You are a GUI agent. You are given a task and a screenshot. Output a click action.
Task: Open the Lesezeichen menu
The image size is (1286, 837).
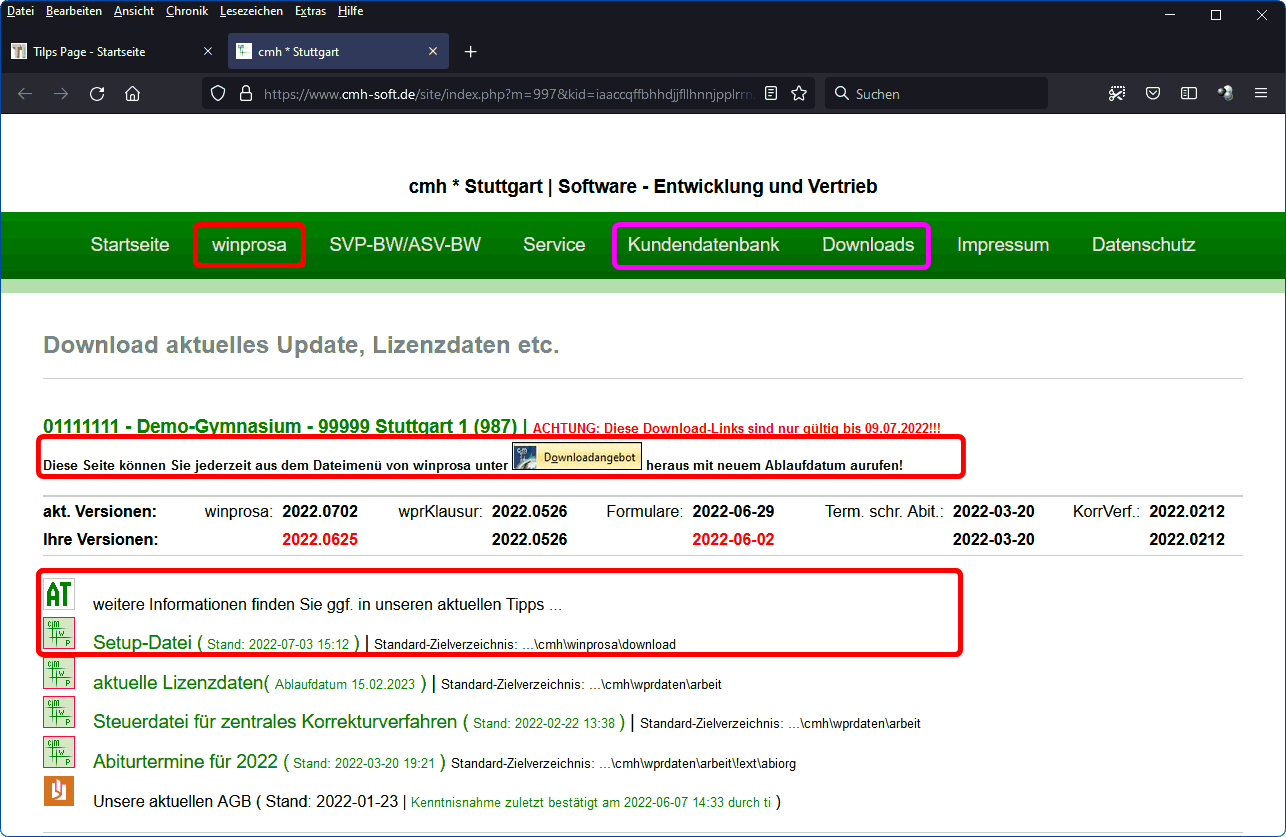coord(251,11)
